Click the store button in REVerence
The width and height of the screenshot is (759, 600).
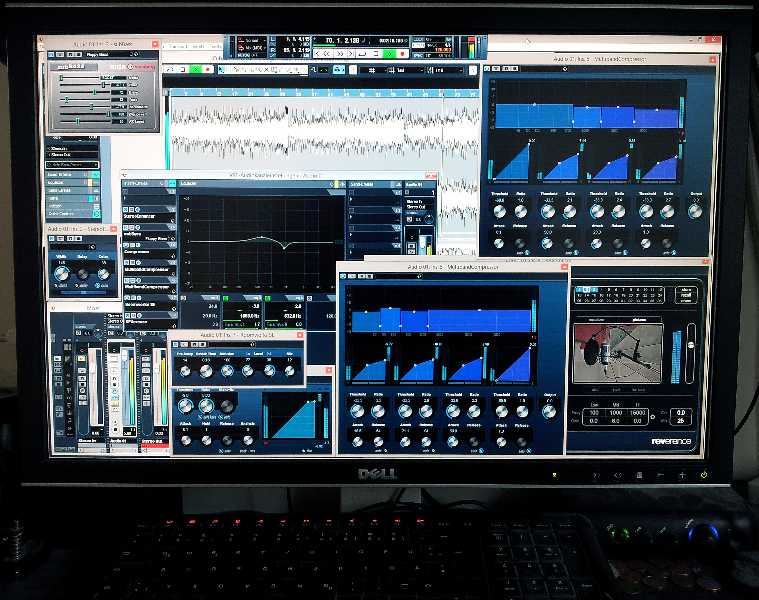click(686, 289)
